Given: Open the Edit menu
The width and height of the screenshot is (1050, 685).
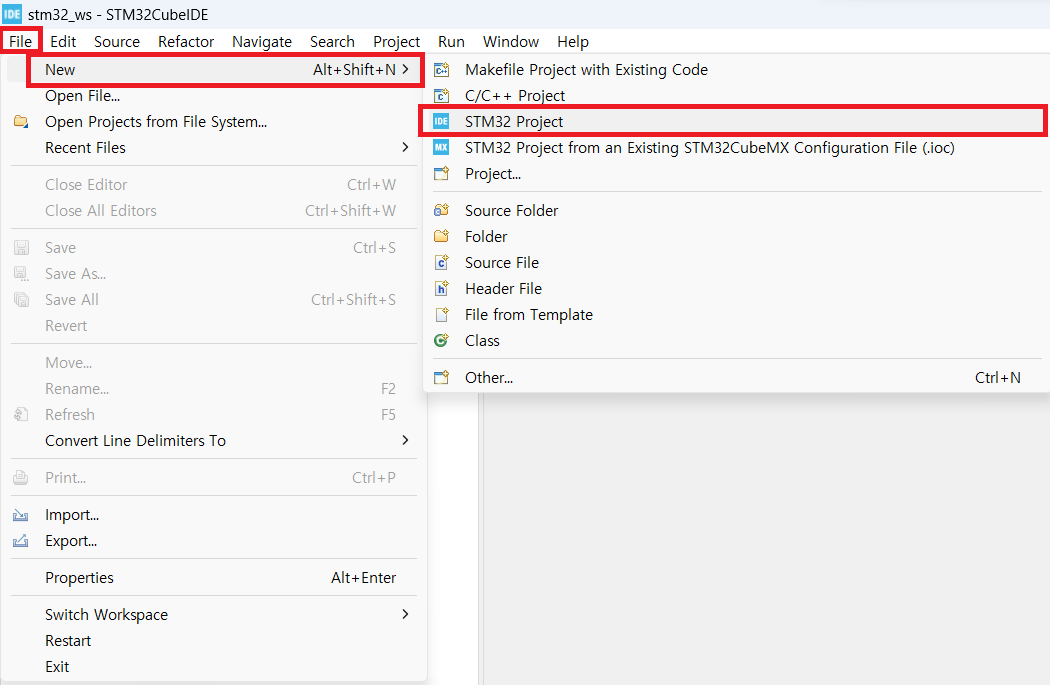Looking at the screenshot, I should pyautogui.click(x=63, y=42).
